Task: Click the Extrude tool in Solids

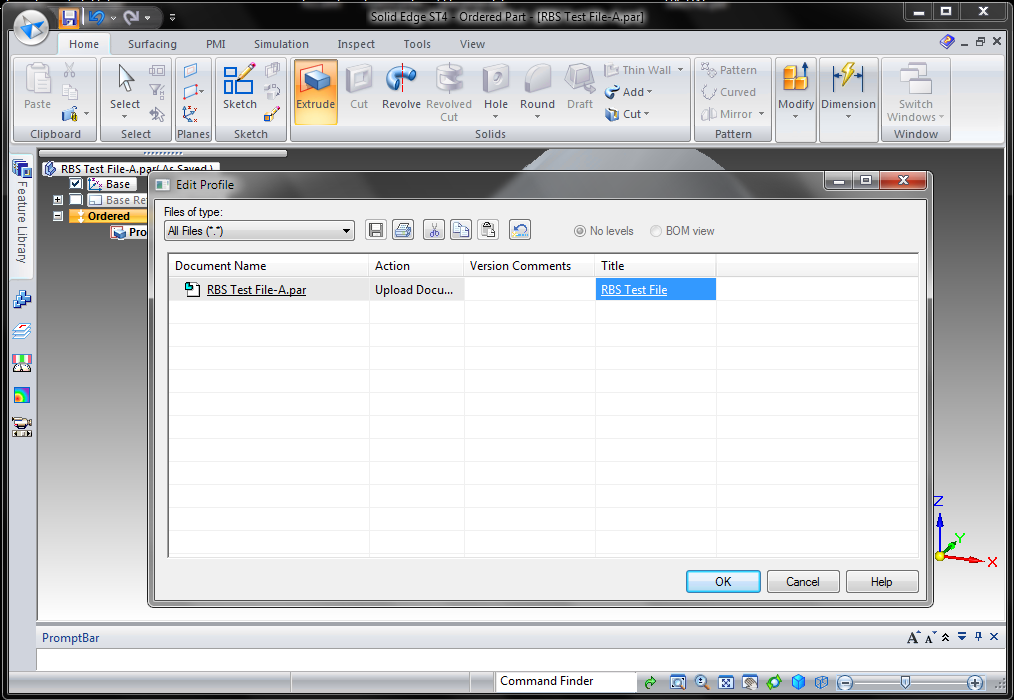Action: (x=316, y=91)
